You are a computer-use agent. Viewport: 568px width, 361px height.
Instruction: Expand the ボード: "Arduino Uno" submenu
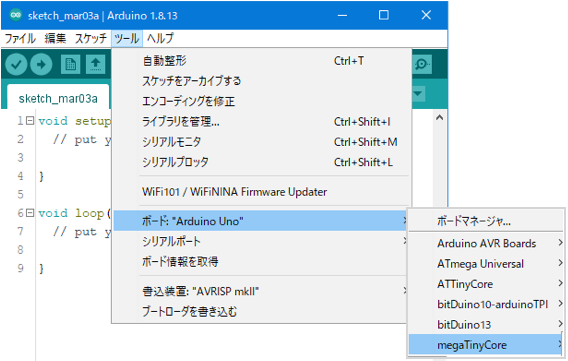260,221
